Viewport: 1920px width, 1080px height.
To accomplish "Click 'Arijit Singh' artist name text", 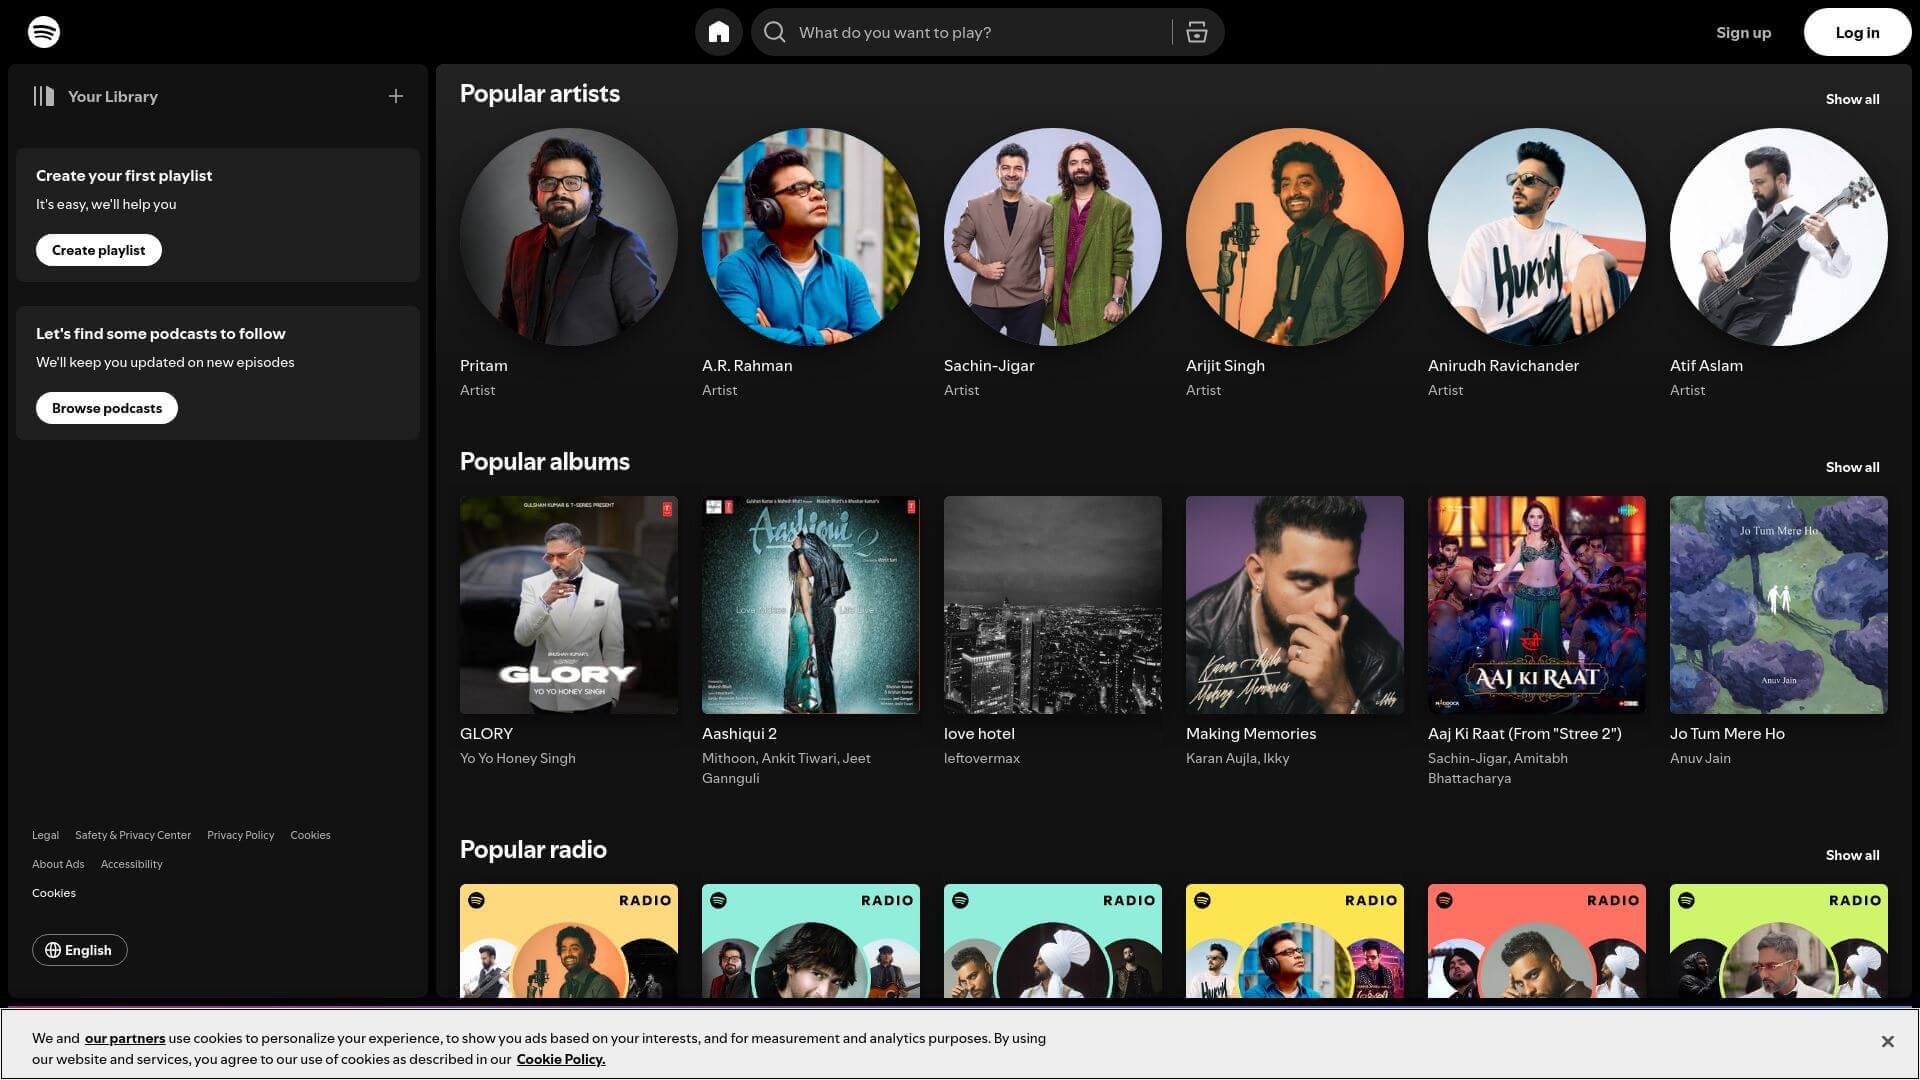I will pos(1225,366).
